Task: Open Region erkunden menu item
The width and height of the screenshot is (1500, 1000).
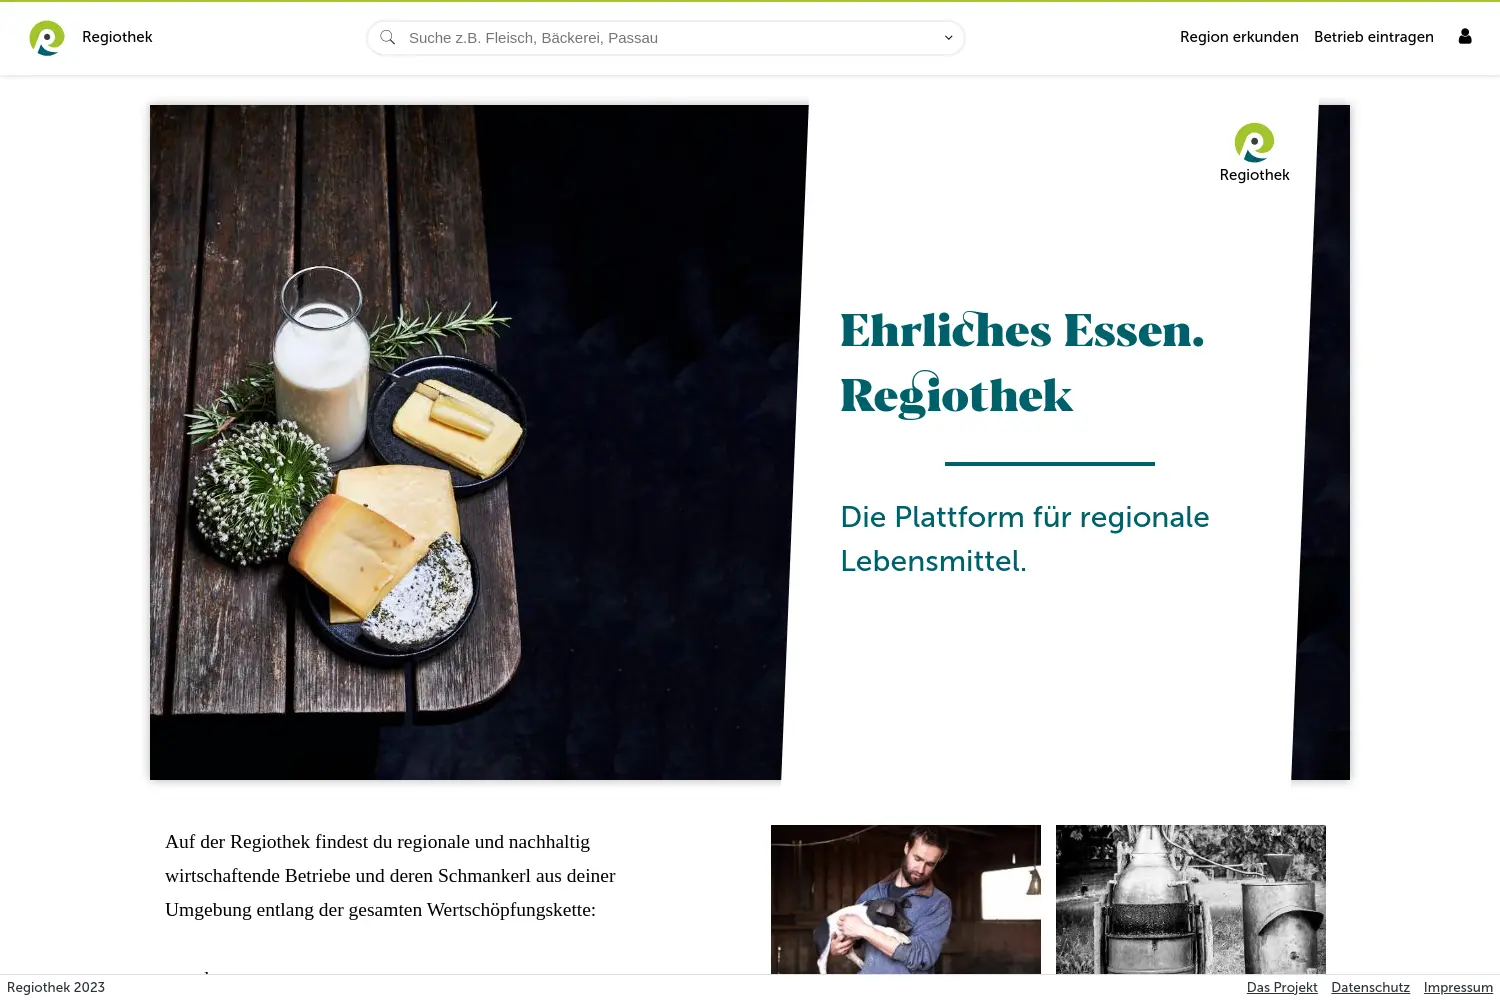Action: pos(1239,37)
